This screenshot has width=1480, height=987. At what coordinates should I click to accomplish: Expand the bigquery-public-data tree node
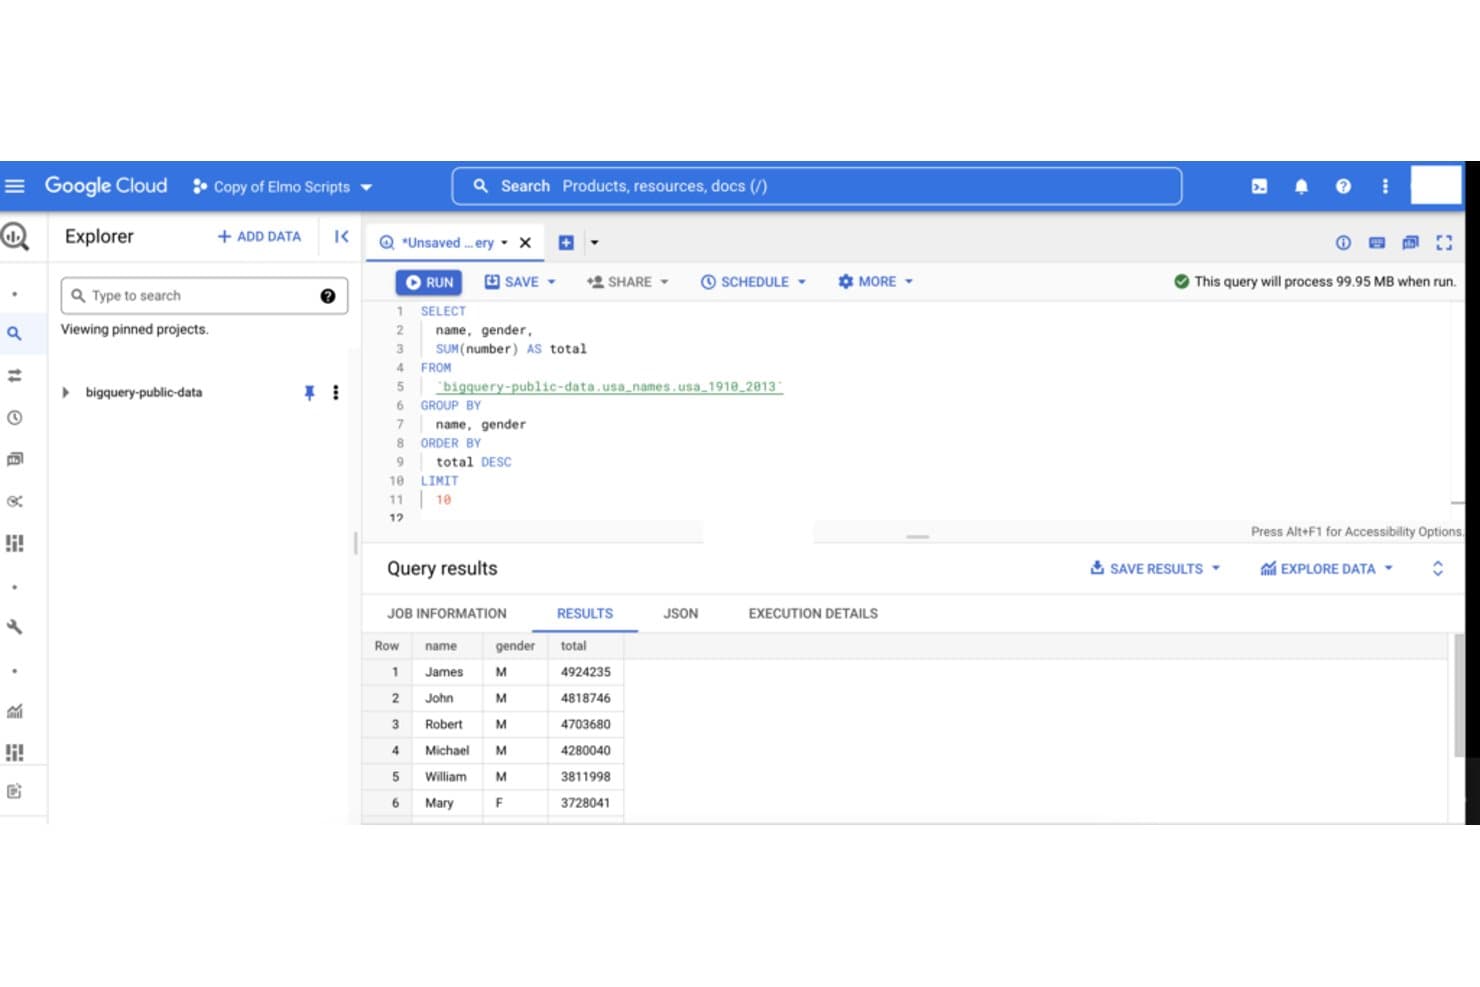66,393
